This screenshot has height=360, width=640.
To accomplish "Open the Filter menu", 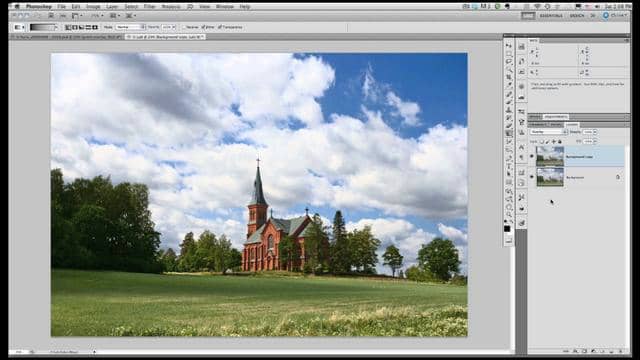I will coord(149,7).
